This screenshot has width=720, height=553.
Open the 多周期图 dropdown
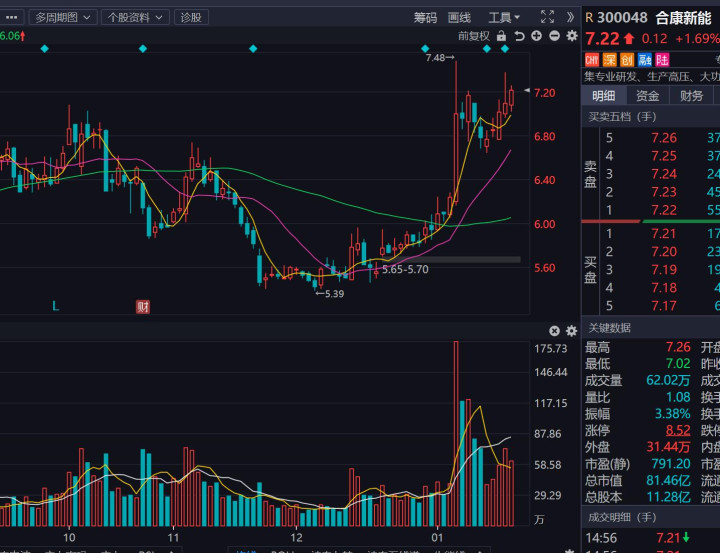pyautogui.click(x=63, y=17)
